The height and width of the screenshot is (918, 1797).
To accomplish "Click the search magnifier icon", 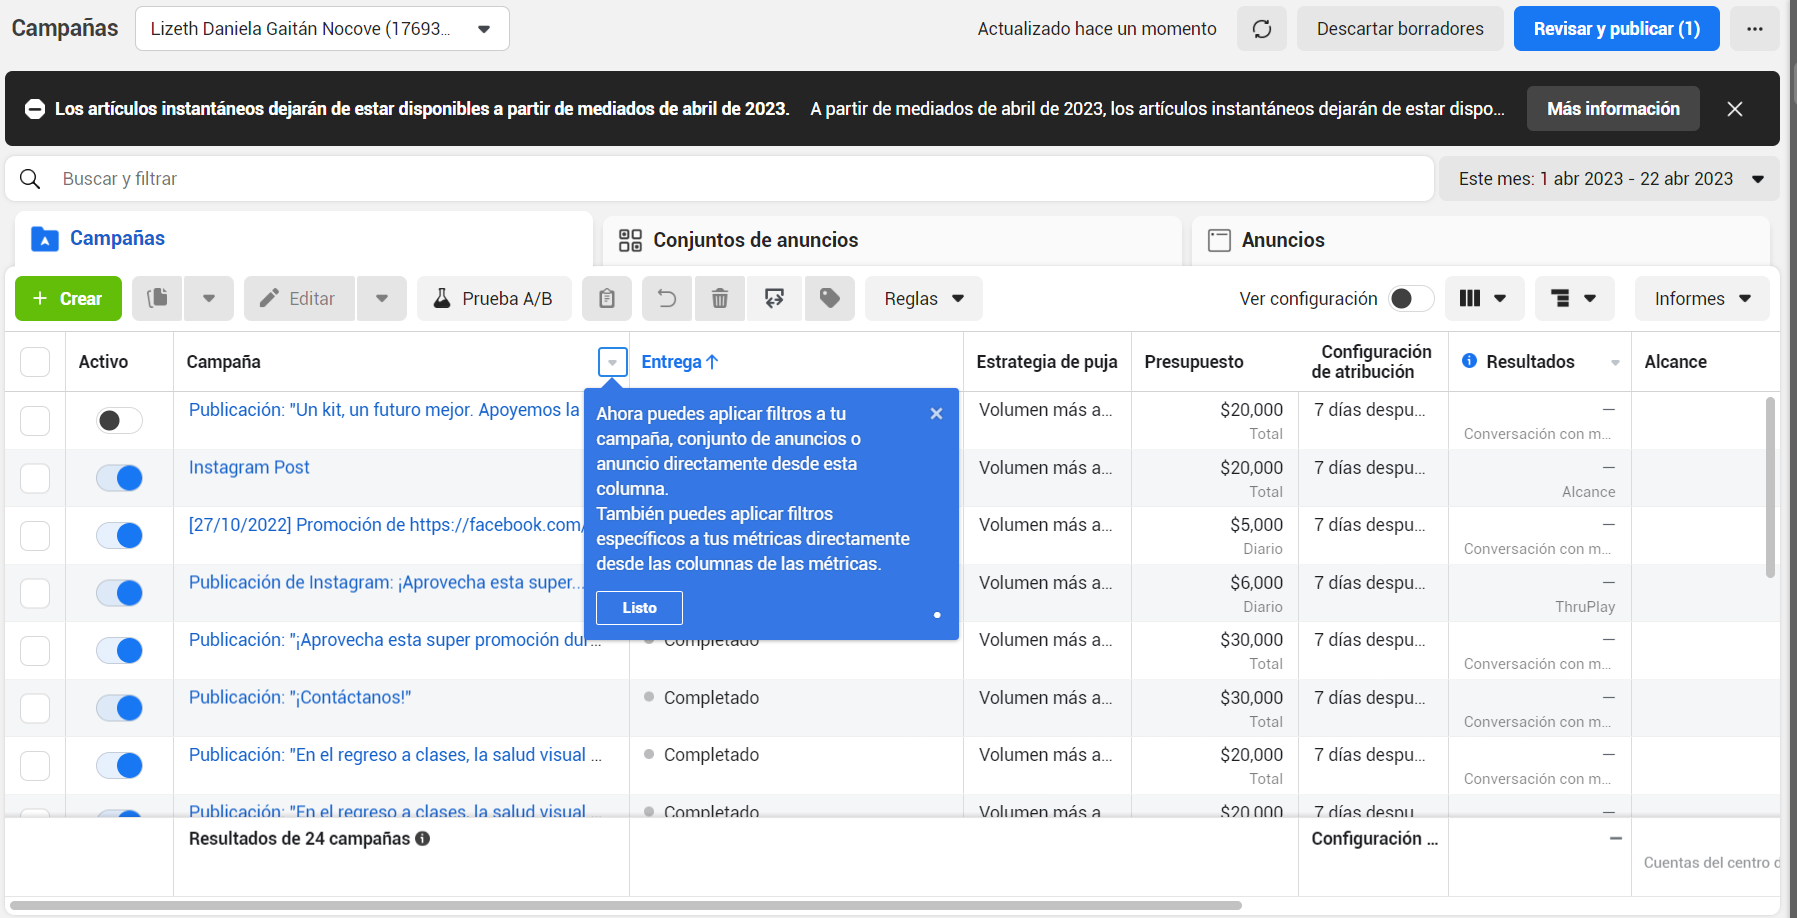I will [31, 179].
